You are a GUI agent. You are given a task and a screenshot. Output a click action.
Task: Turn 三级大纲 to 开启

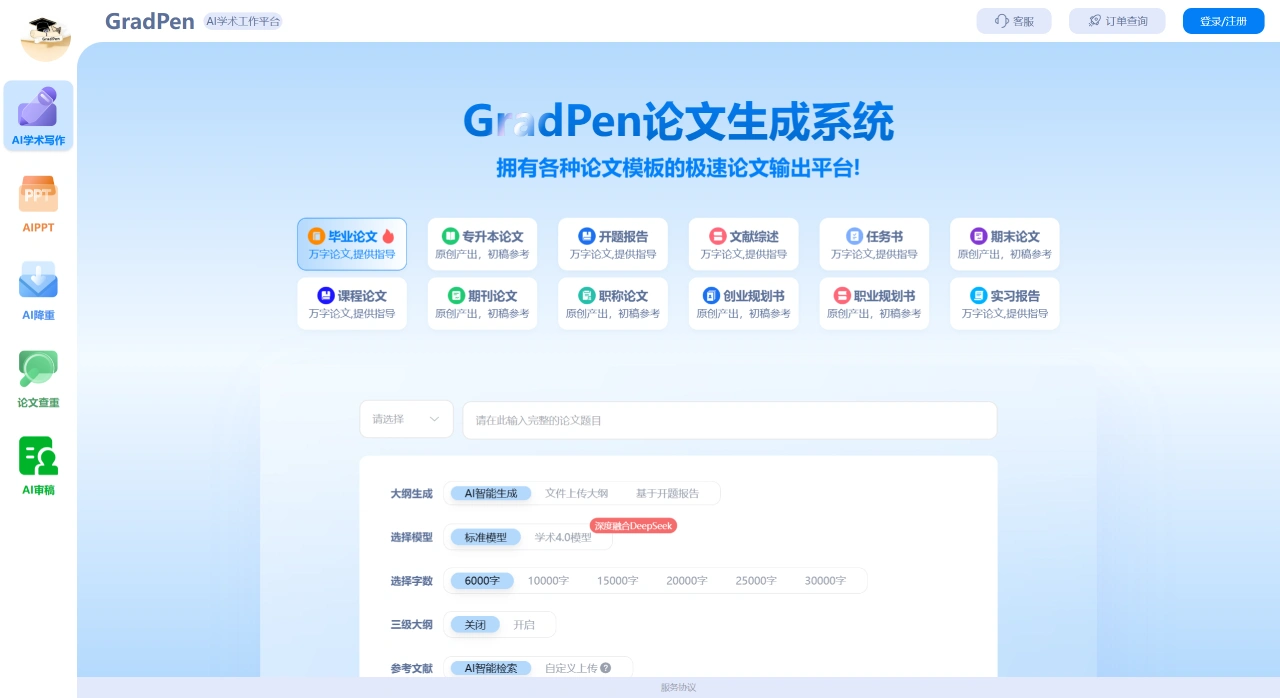[524, 624]
